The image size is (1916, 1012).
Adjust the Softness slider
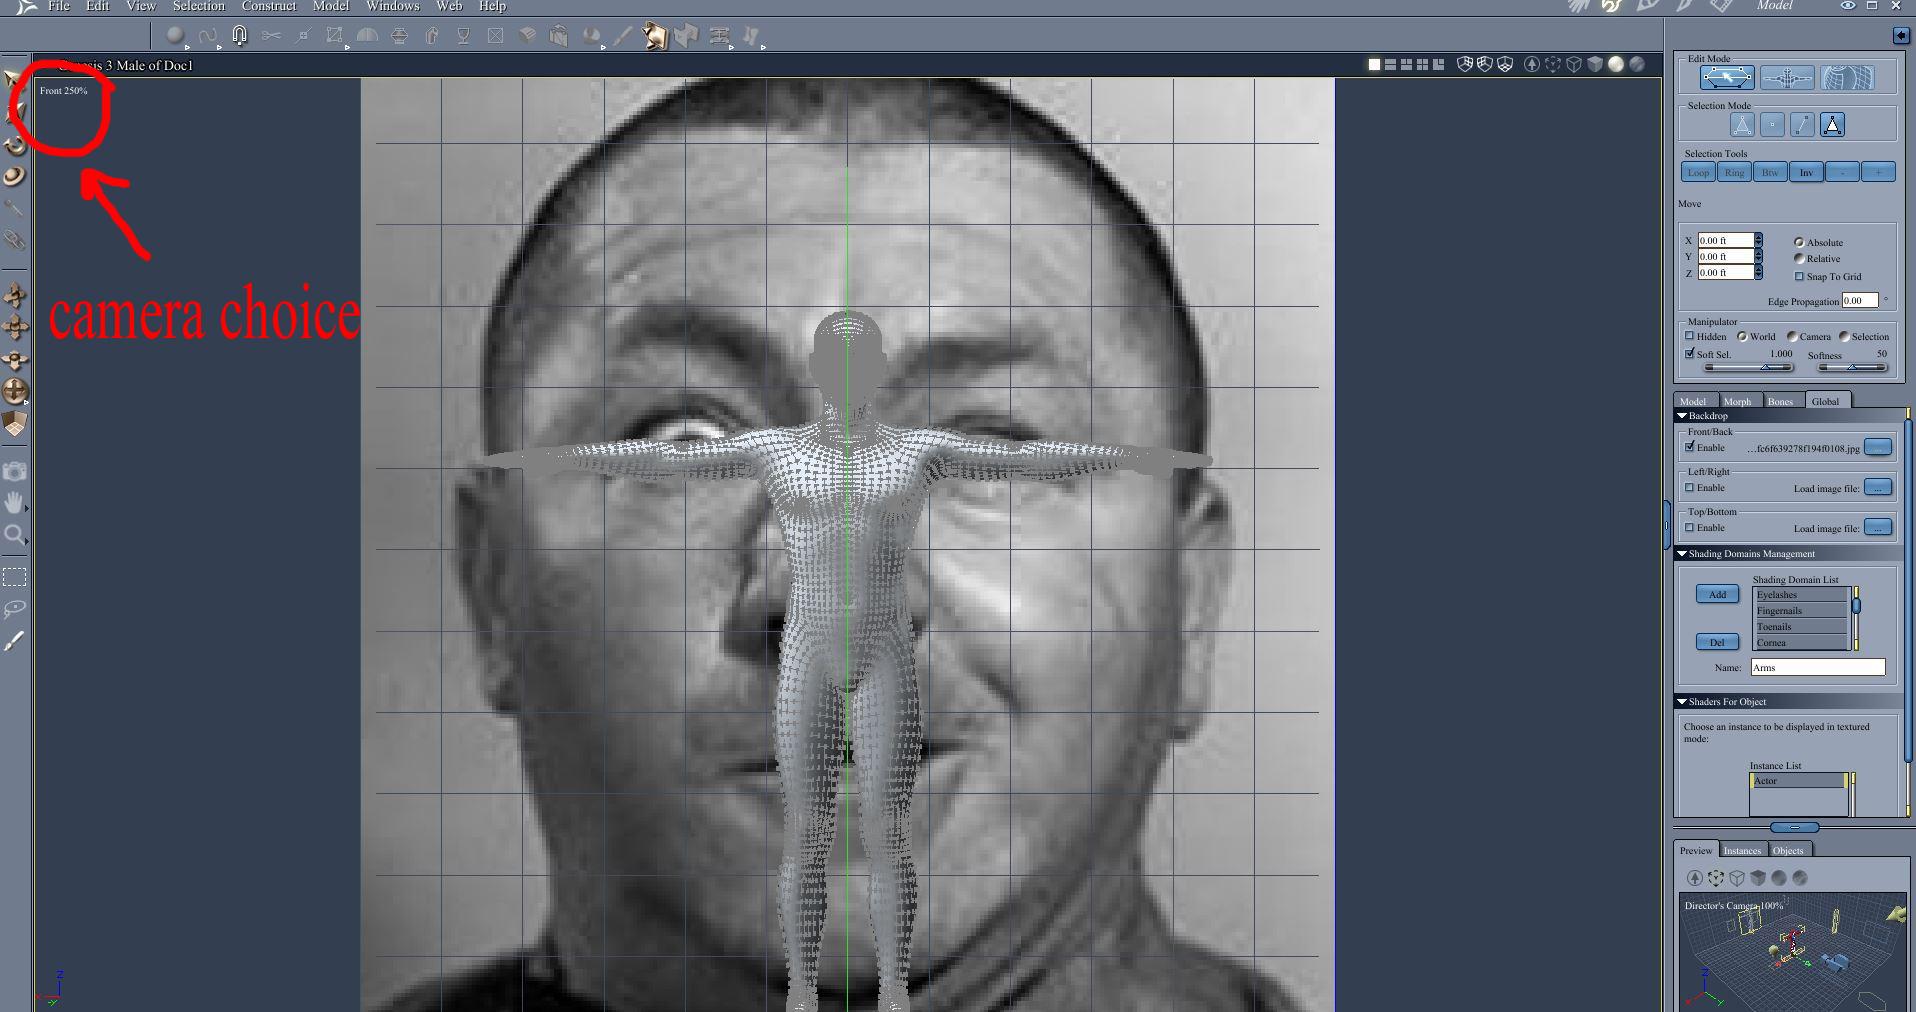tap(1851, 367)
